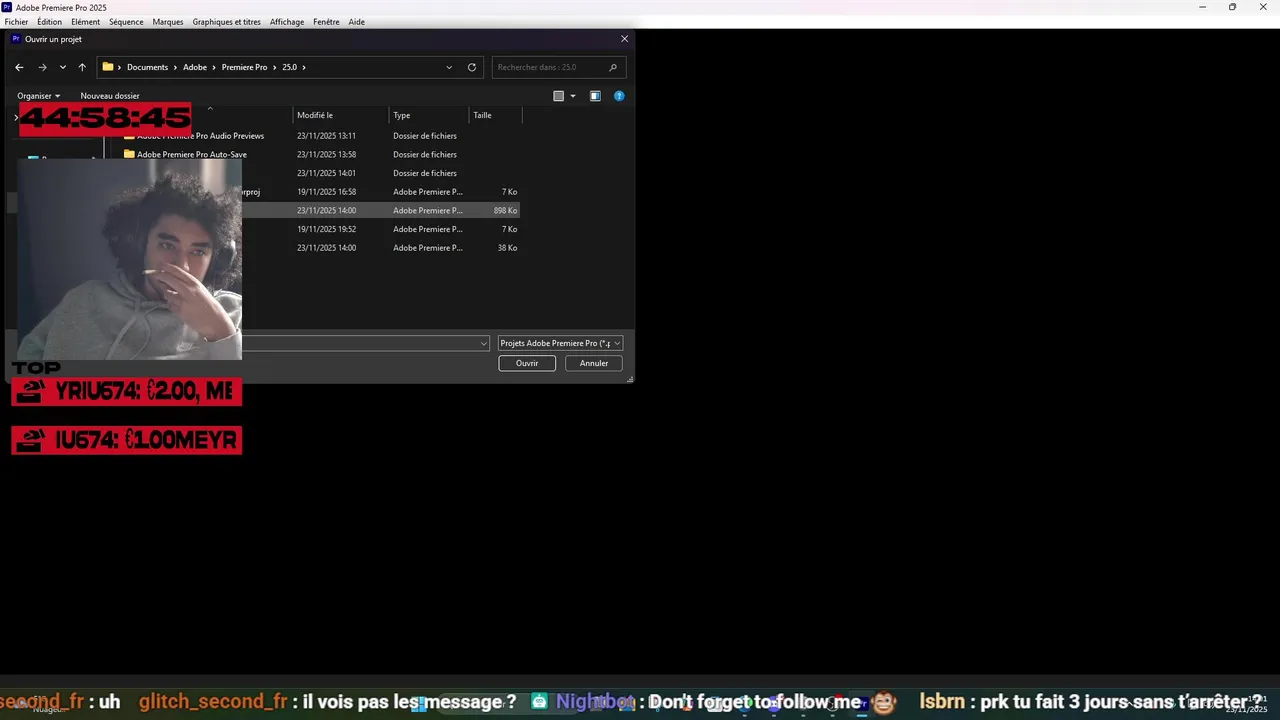Screen dimensions: 1280x720
Task: Click the 898 Ko size cell
Action: [505, 211]
